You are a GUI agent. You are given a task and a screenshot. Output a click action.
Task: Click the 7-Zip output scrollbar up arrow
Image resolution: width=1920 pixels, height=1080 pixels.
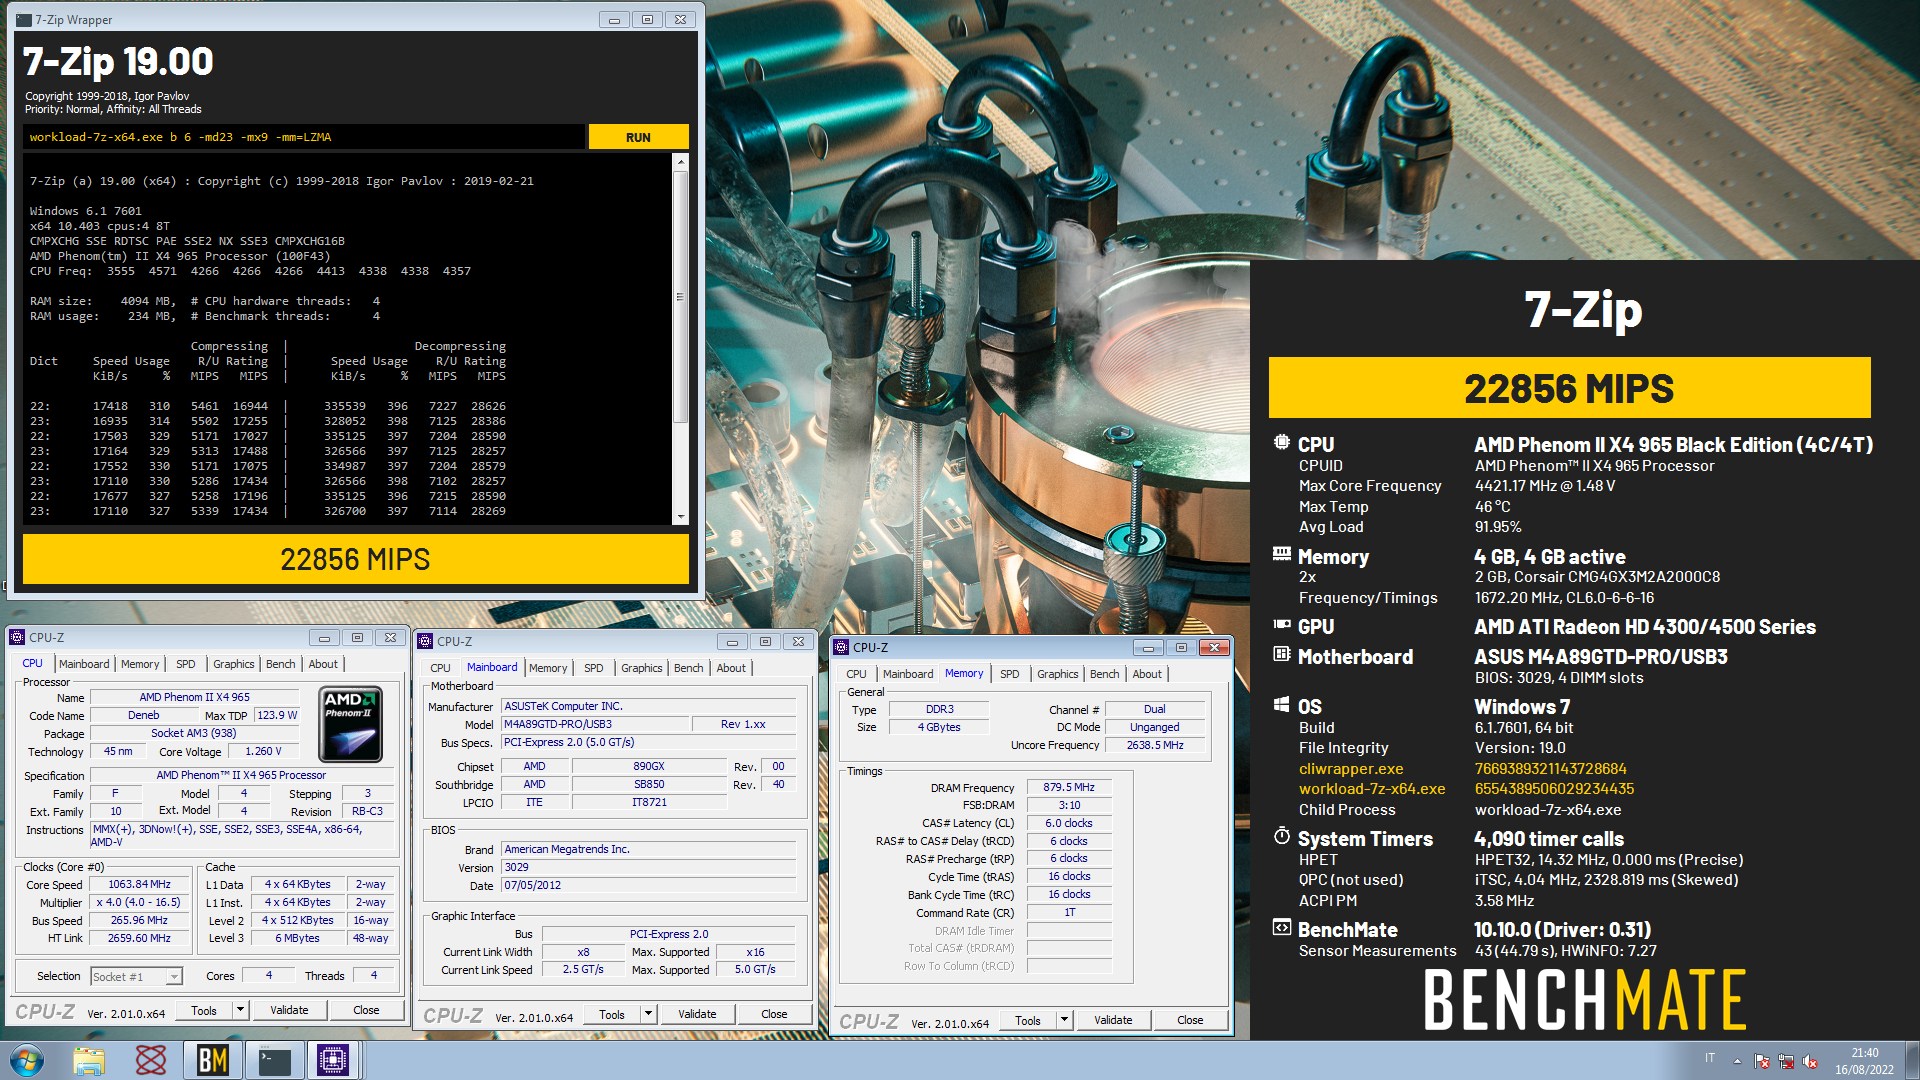pos(681,161)
